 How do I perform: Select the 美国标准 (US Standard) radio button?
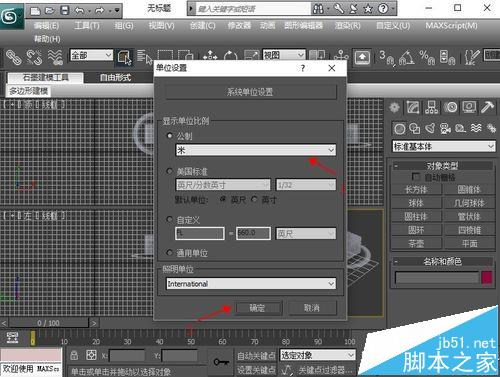pyautogui.click(x=169, y=171)
